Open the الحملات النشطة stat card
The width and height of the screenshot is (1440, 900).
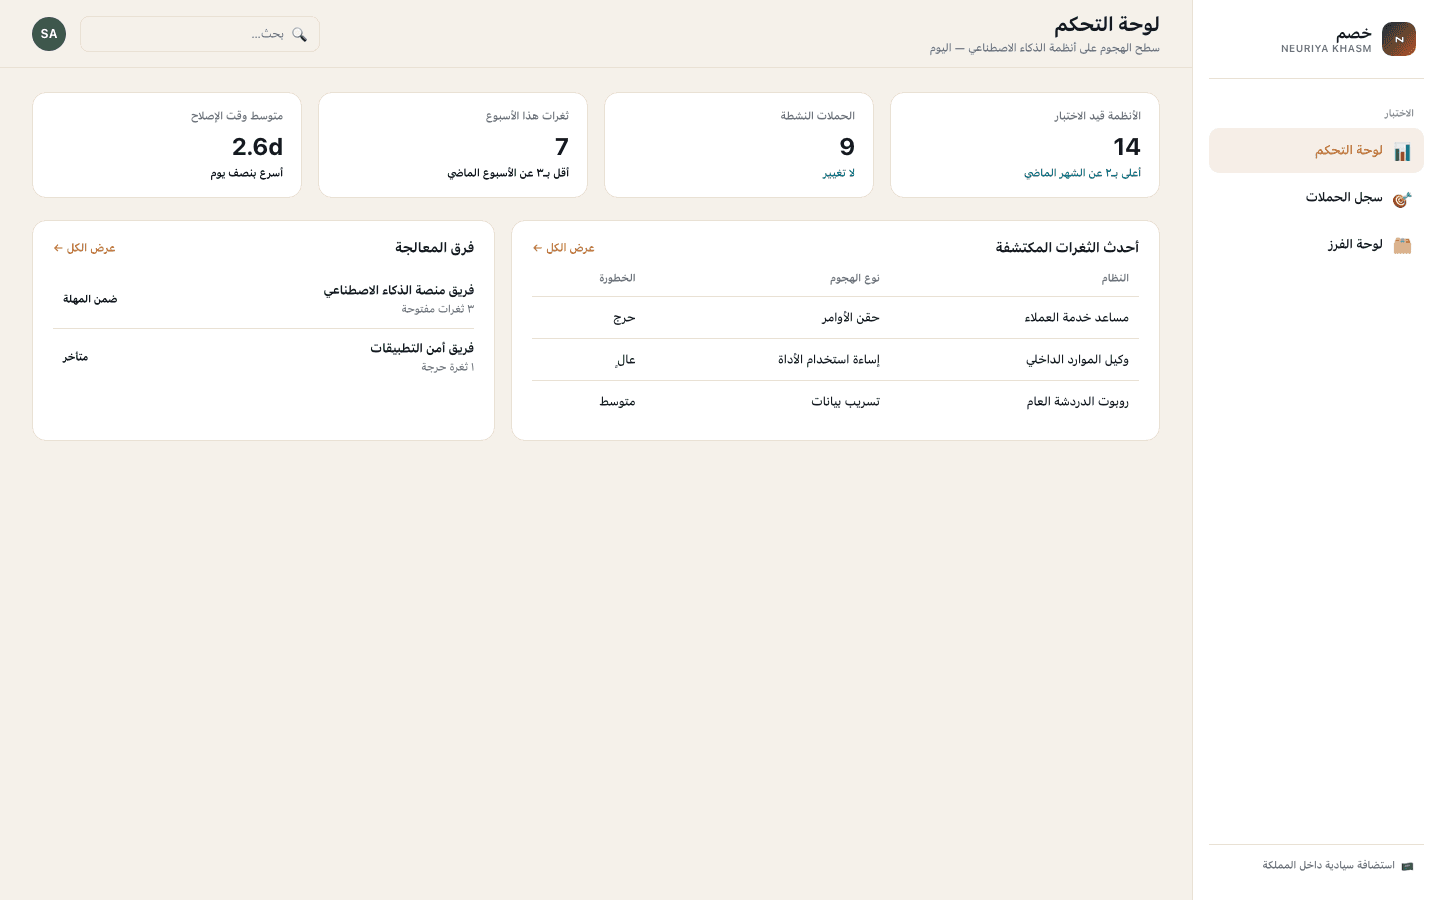point(739,145)
